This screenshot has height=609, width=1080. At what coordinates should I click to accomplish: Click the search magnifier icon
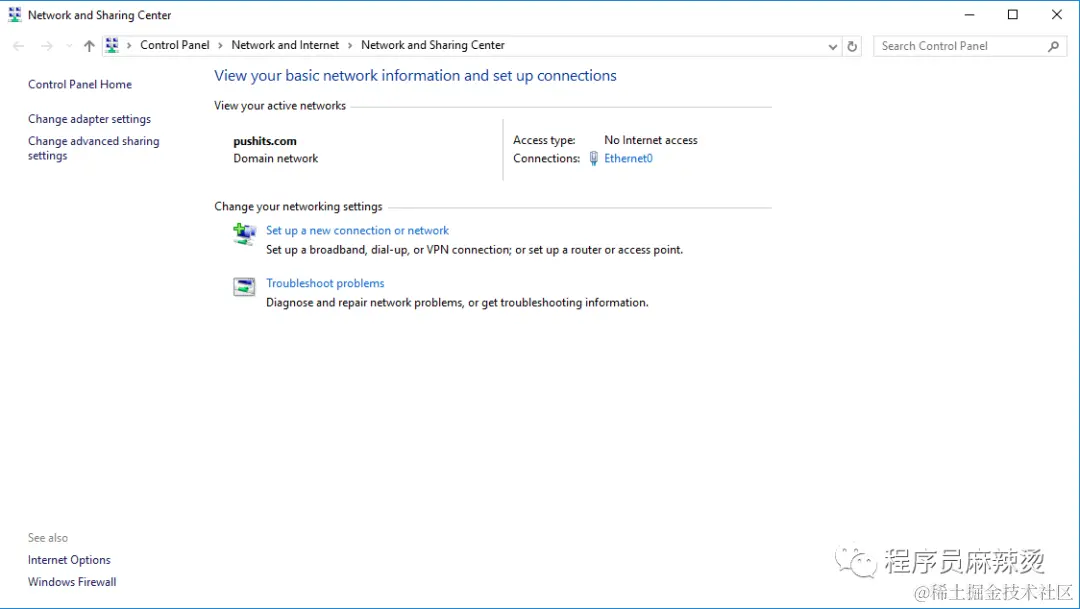coord(1053,46)
